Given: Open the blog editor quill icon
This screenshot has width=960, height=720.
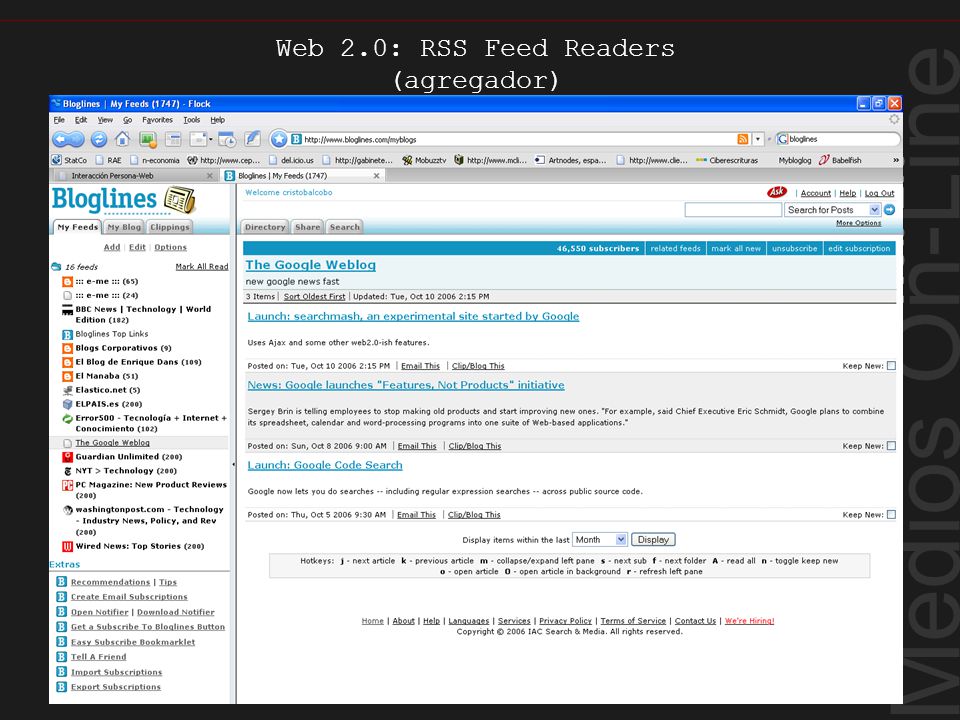Looking at the screenshot, I should coord(252,139).
